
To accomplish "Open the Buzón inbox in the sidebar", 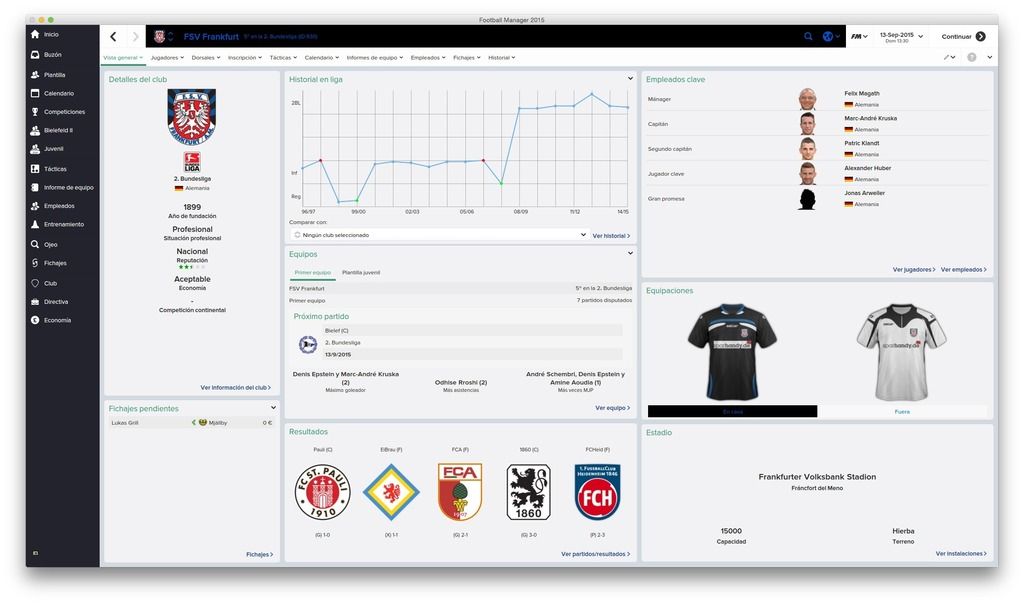I will (x=46, y=55).
